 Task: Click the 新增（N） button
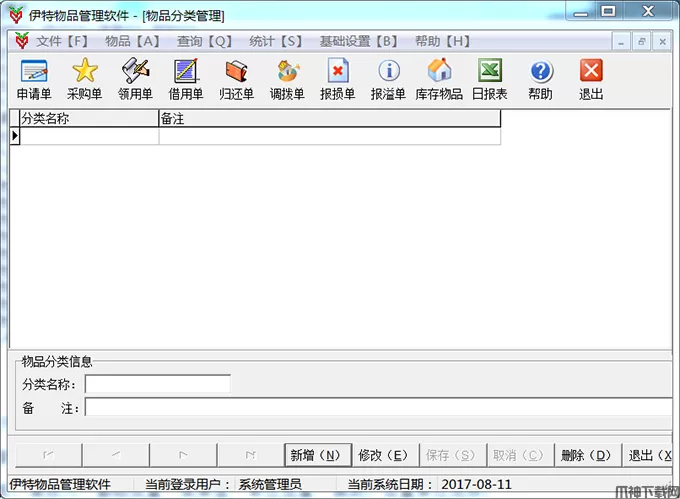pos(317,455)
